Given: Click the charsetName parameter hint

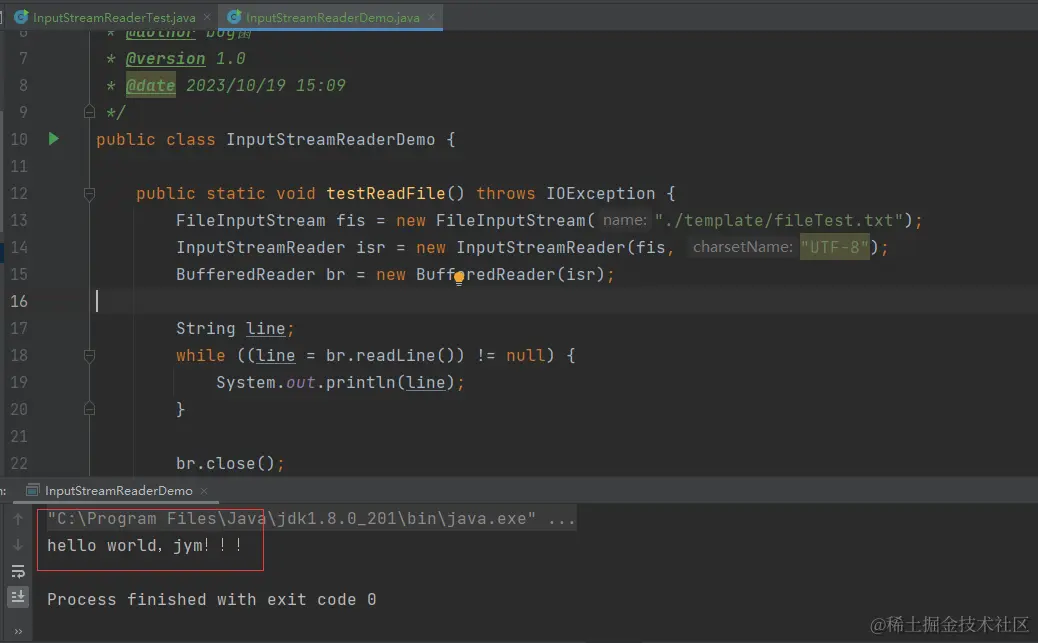Looking at the screenshot, I should 742,247.
